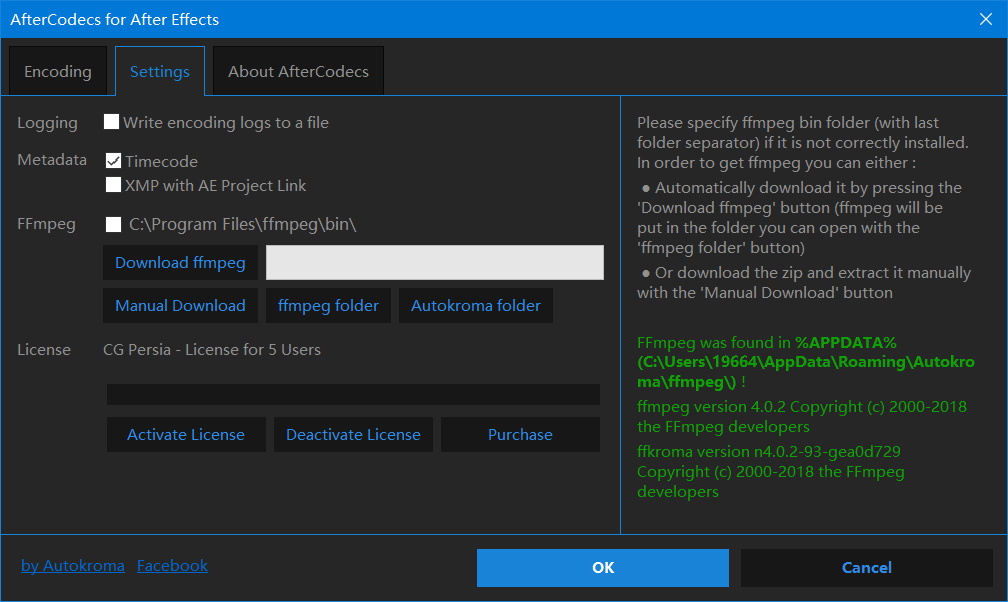Enable Write encoding logs to a file

point(111,122)
